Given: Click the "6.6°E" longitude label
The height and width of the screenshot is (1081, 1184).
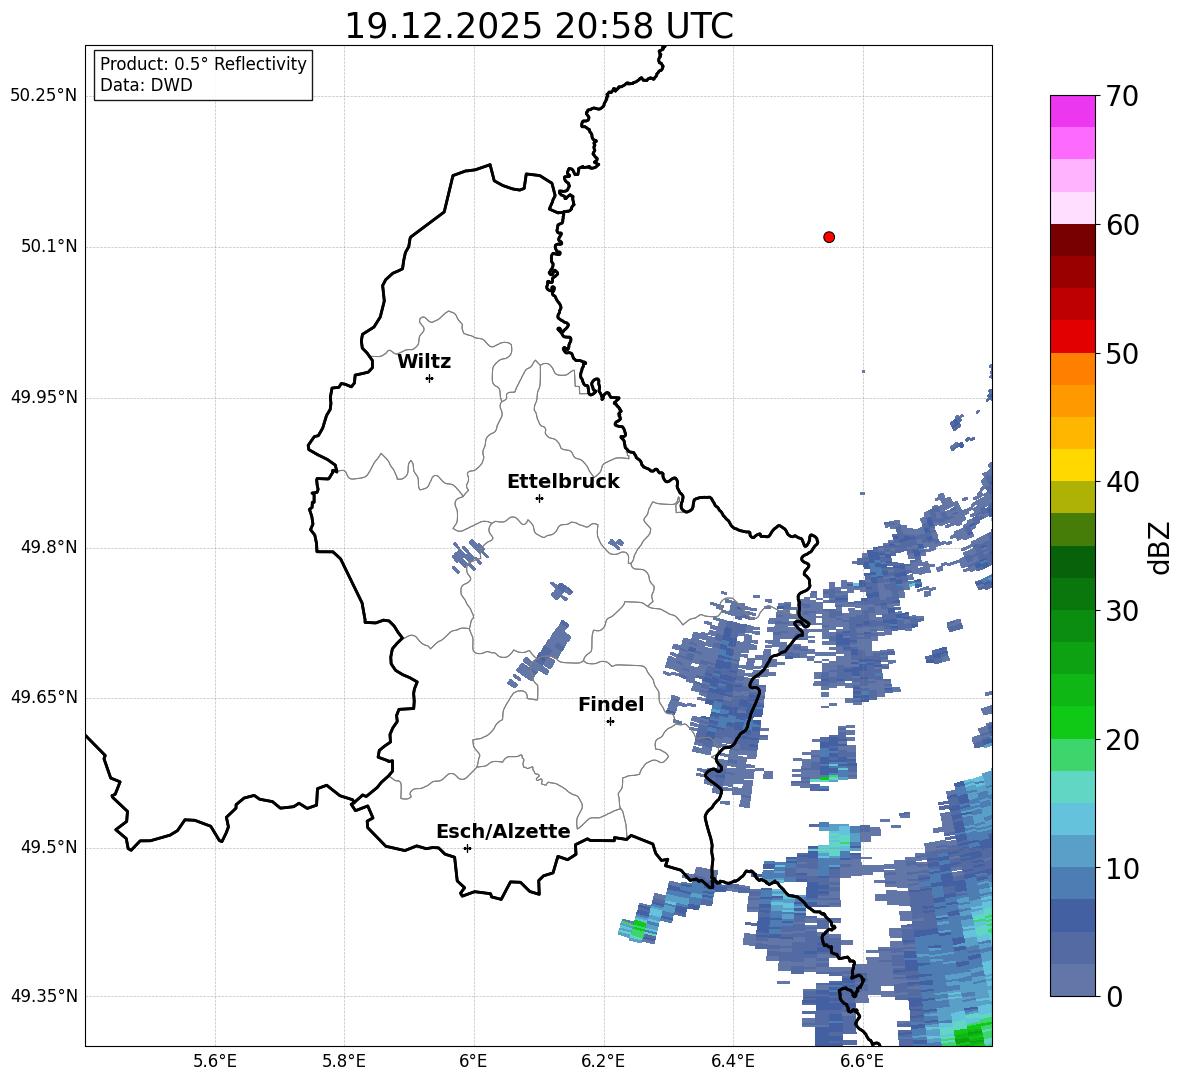Looking at the screenshot, I should coord(862,1061).
